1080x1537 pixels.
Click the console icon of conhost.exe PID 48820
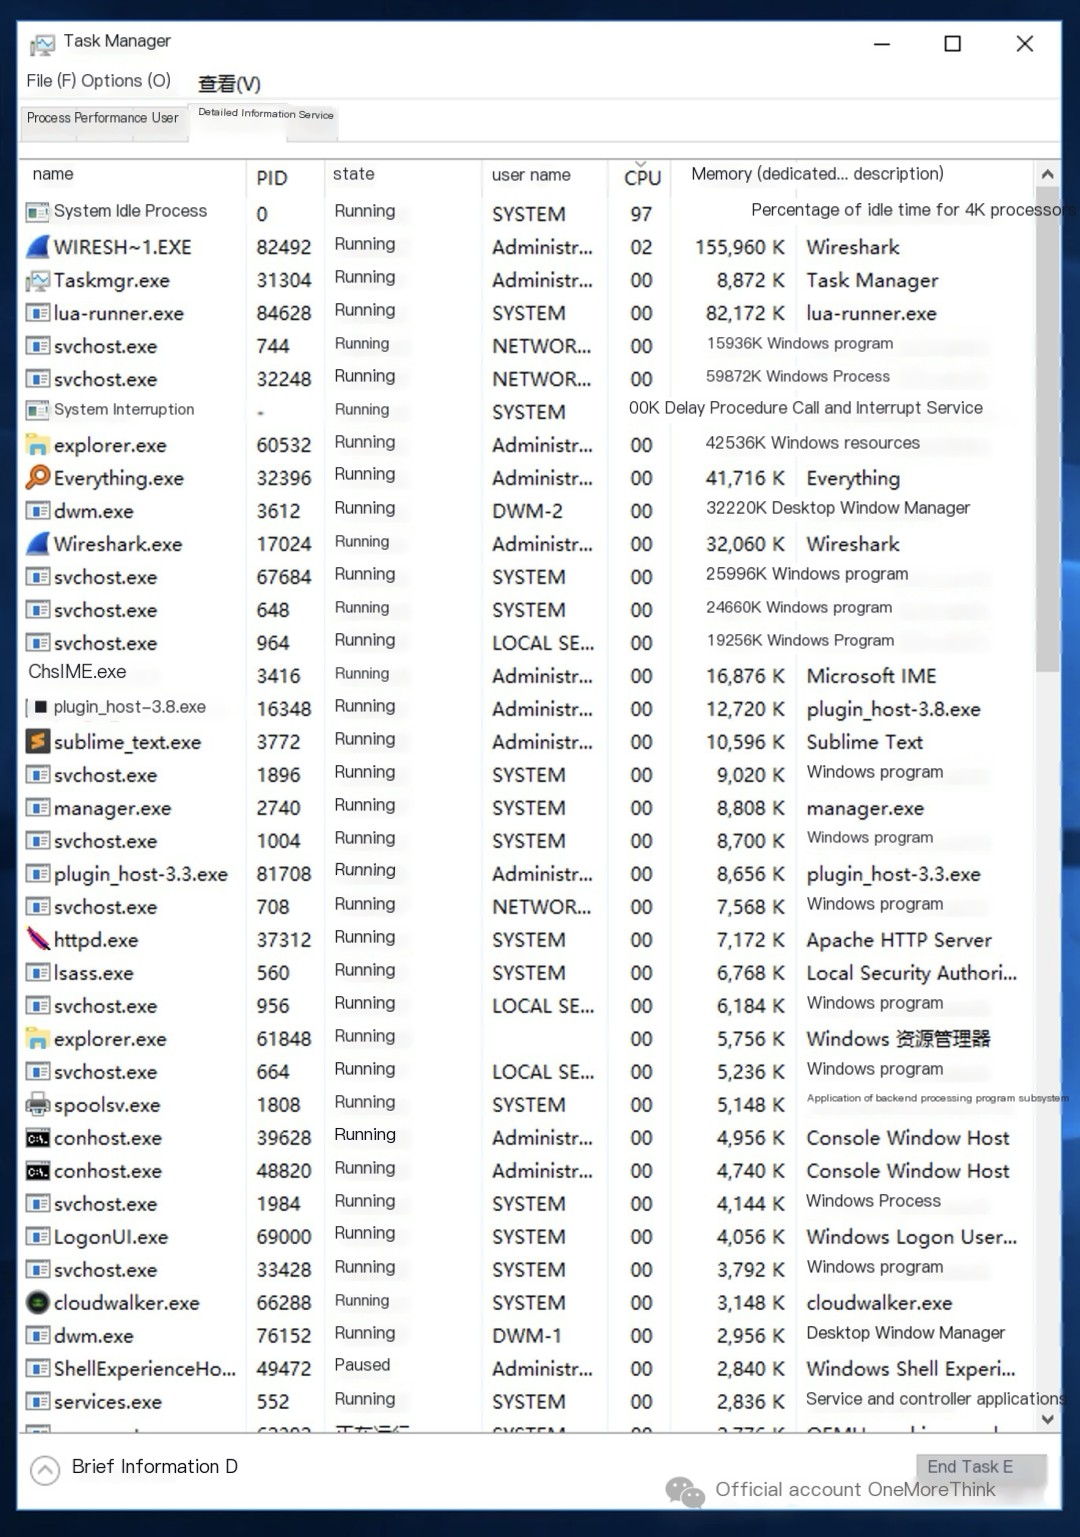pos(37,1171)
